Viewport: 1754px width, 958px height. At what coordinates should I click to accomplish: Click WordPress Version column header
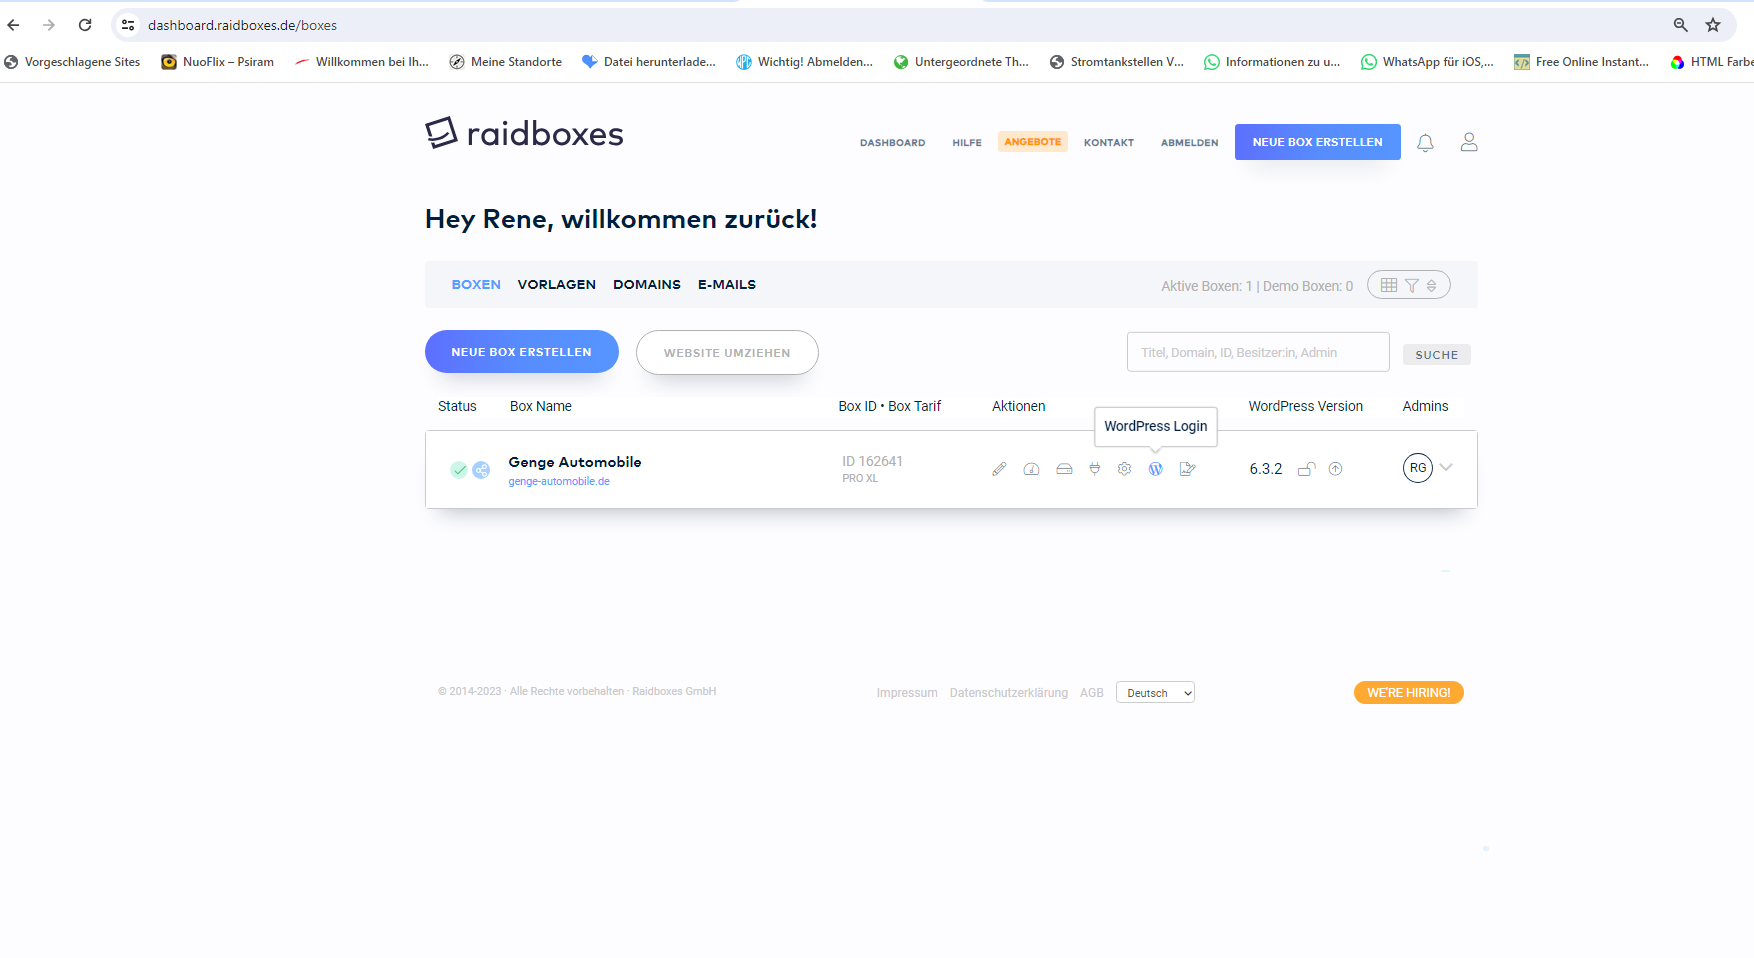[1306, 406]
